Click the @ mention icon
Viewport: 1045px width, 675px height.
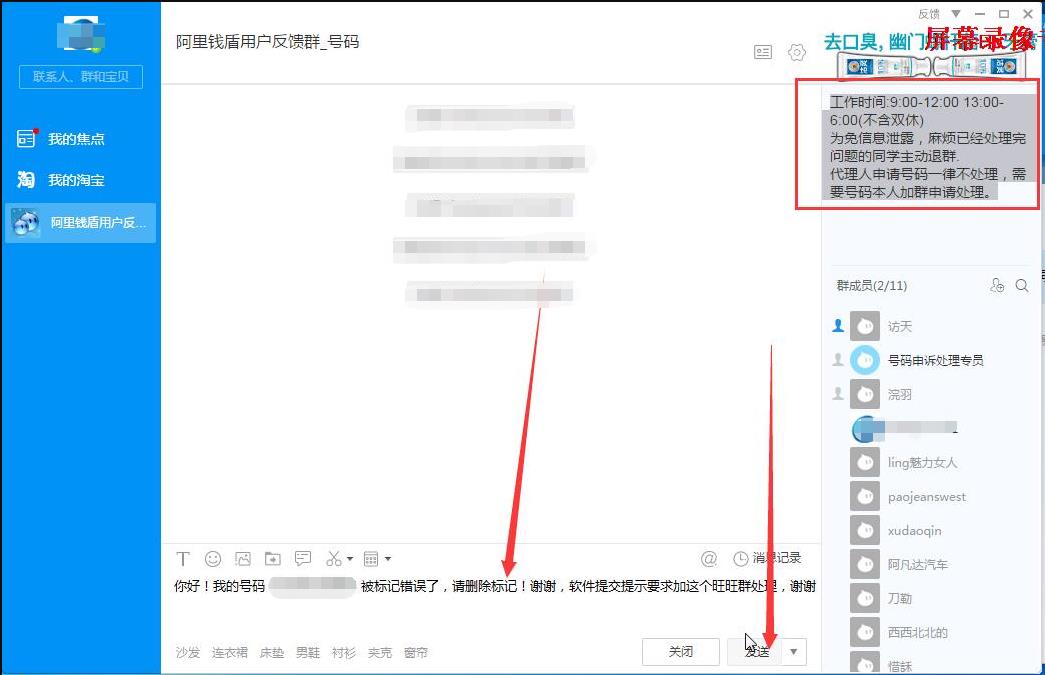pos(709,558)
